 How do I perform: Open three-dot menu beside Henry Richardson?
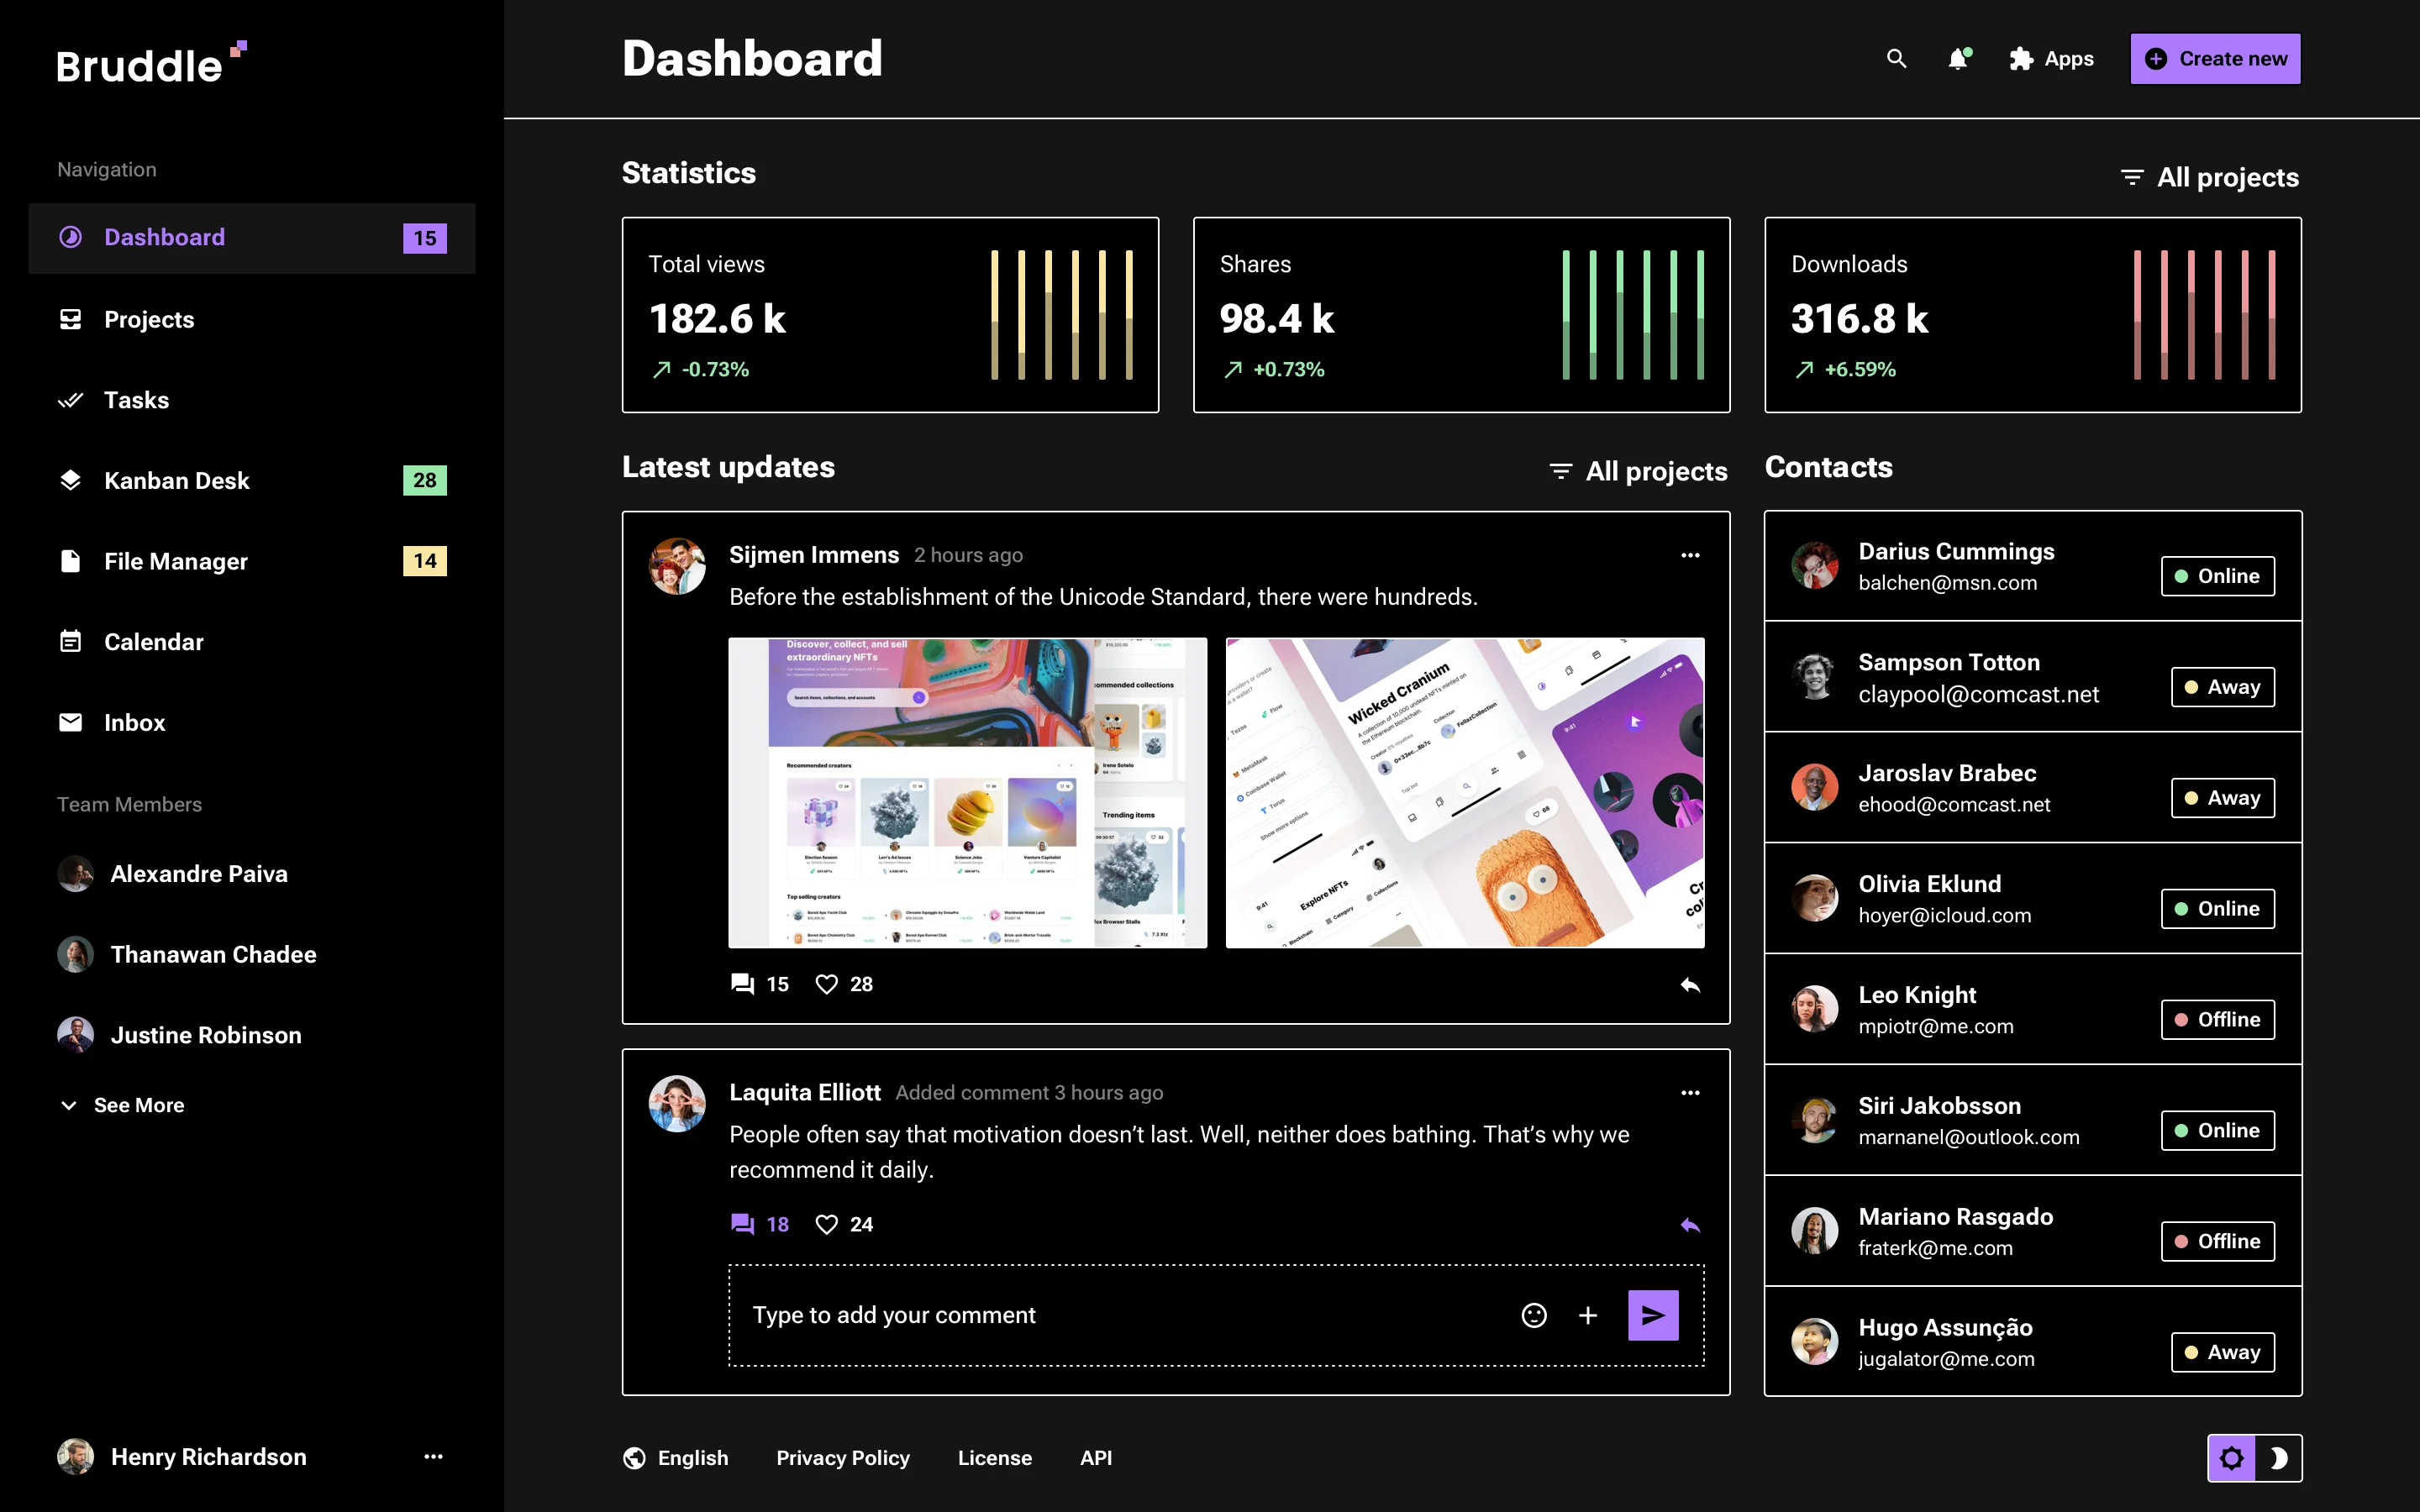pos(433,1457)
